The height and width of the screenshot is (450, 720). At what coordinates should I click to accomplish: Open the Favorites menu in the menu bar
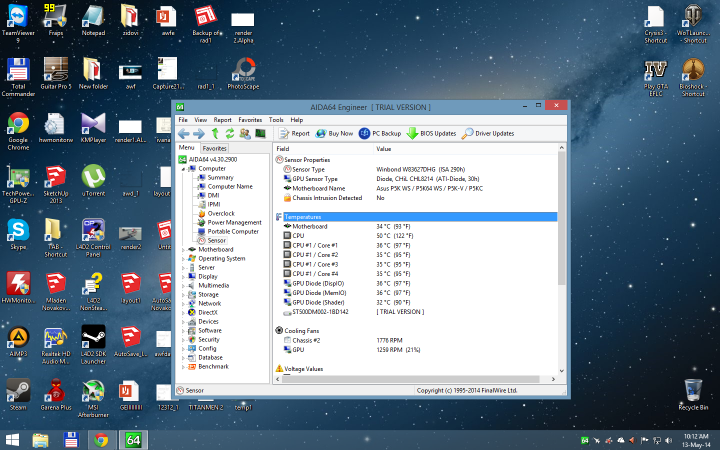(x=250, y=120)
